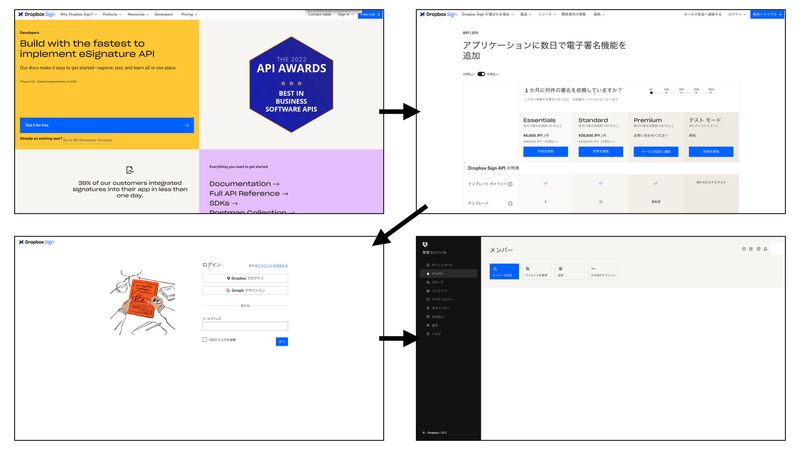The height and width of the screenshot is (450, 800).
Task: Expand Pricing dropdown in English developers page
Action: tap(189, 14)
